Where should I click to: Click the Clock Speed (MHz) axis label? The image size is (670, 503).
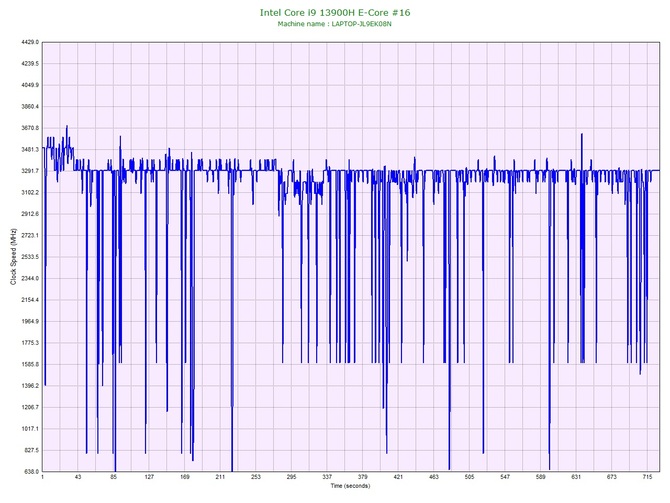pos(14,256)
